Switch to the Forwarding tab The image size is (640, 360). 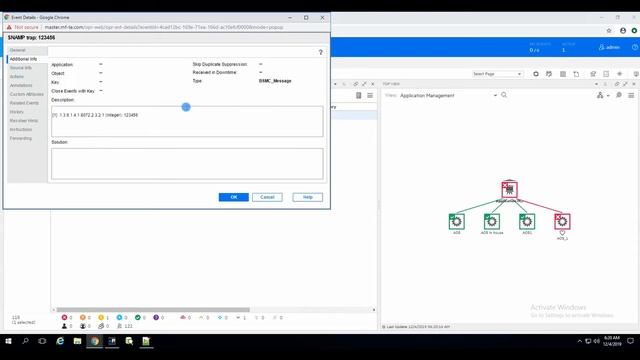(20, 138)
